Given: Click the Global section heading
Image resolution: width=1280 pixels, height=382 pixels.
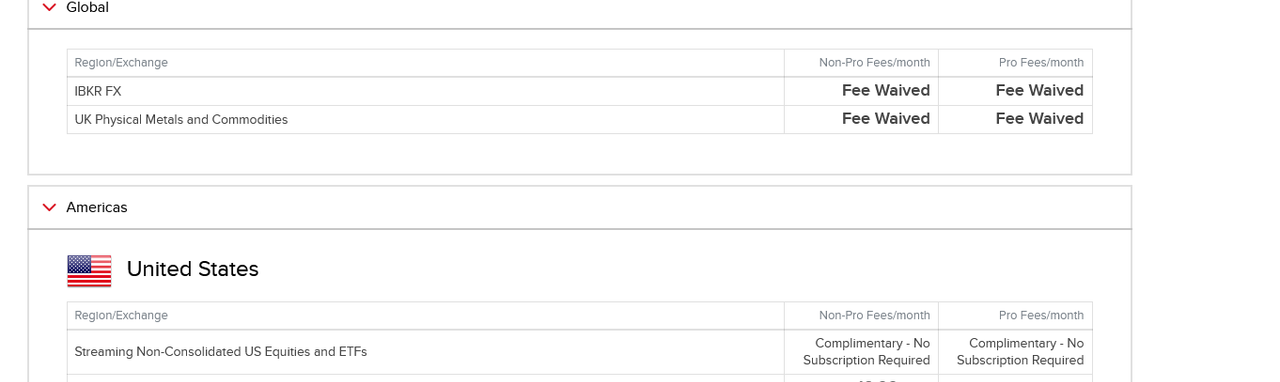Looking at the screenshot, I should point(87,7).
